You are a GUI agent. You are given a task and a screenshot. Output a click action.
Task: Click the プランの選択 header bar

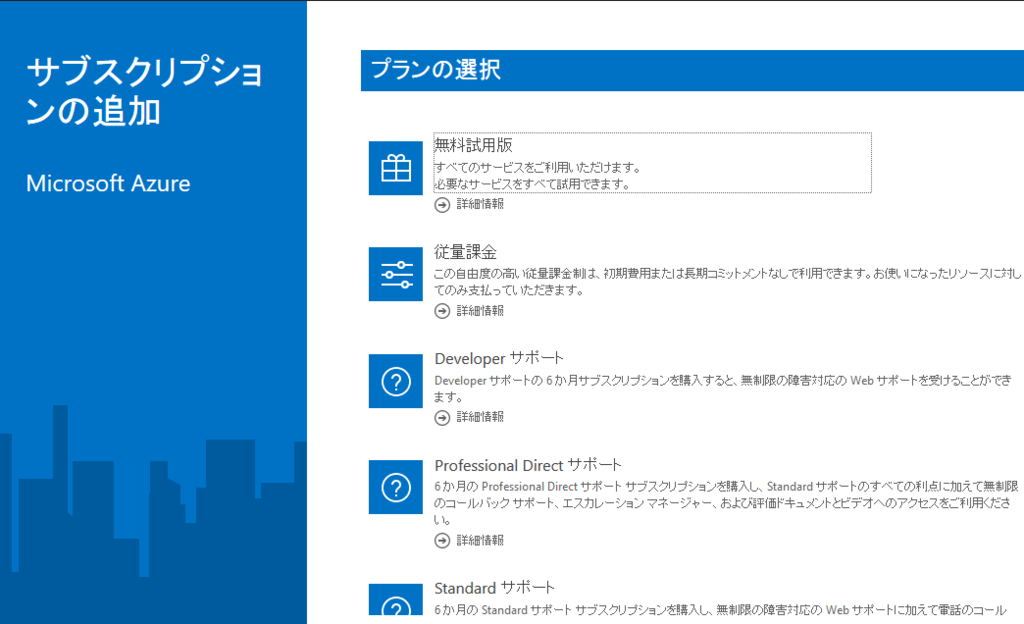tap(692, 70)
